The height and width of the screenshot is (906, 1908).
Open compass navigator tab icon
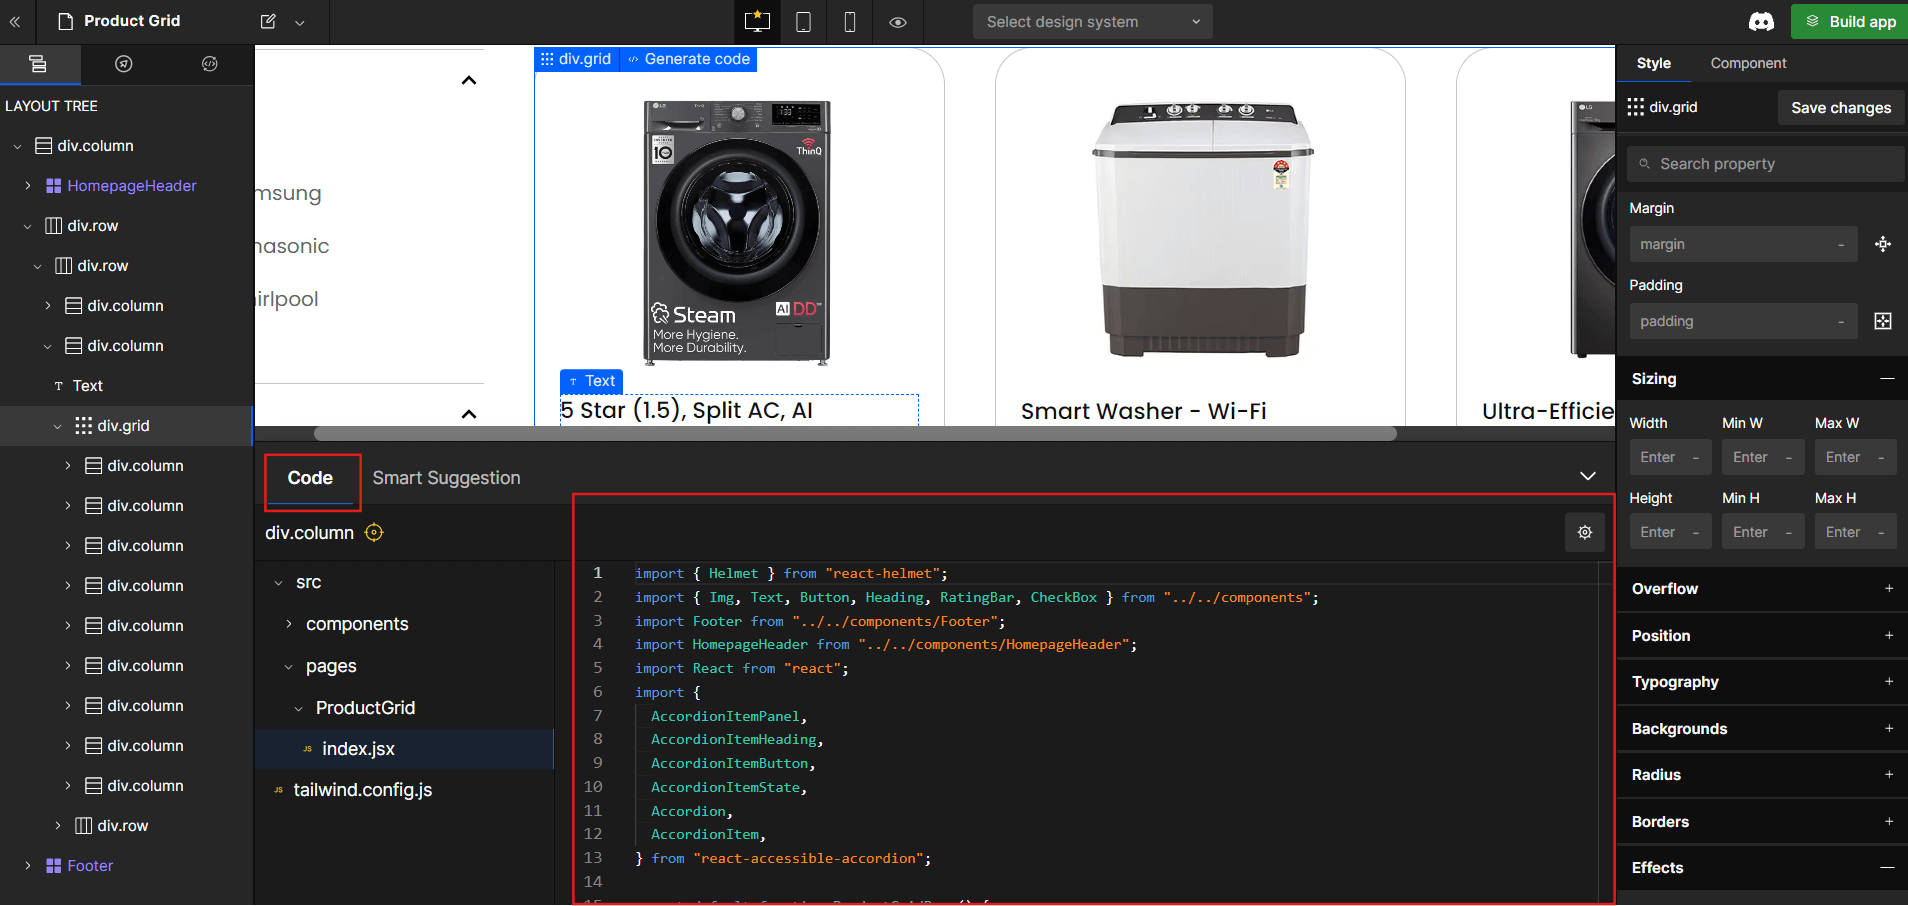[x=124, y=64]
